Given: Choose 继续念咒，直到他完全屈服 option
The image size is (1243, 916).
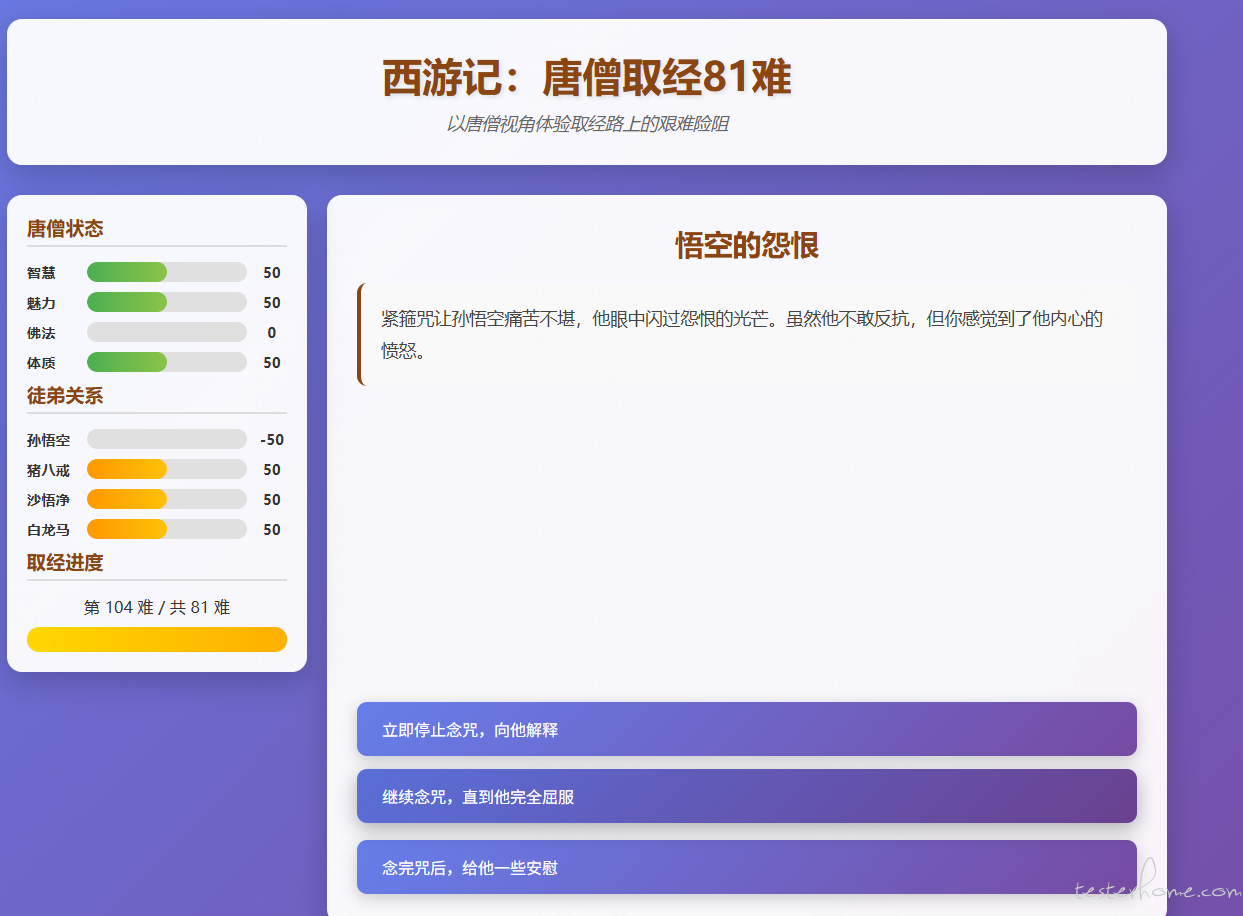Looking at the screenshot, I should 746,796.
